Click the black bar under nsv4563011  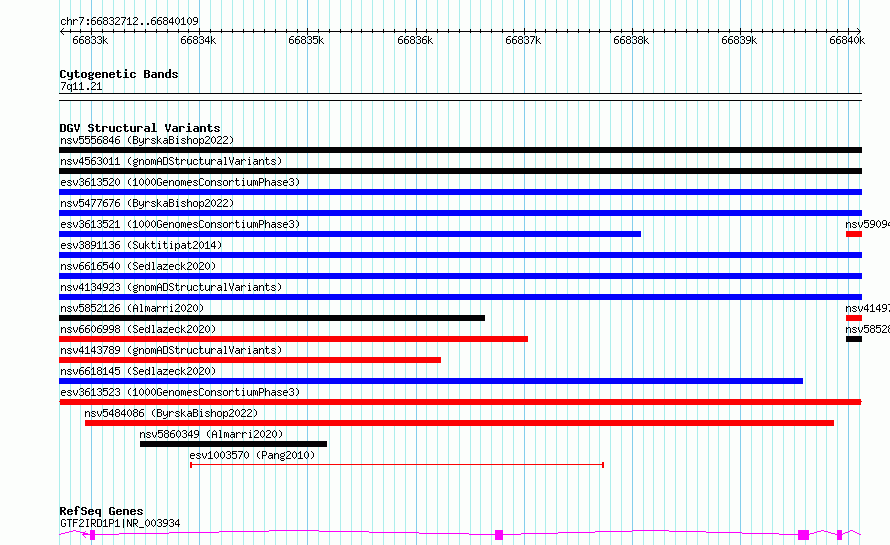pos(460,171)
